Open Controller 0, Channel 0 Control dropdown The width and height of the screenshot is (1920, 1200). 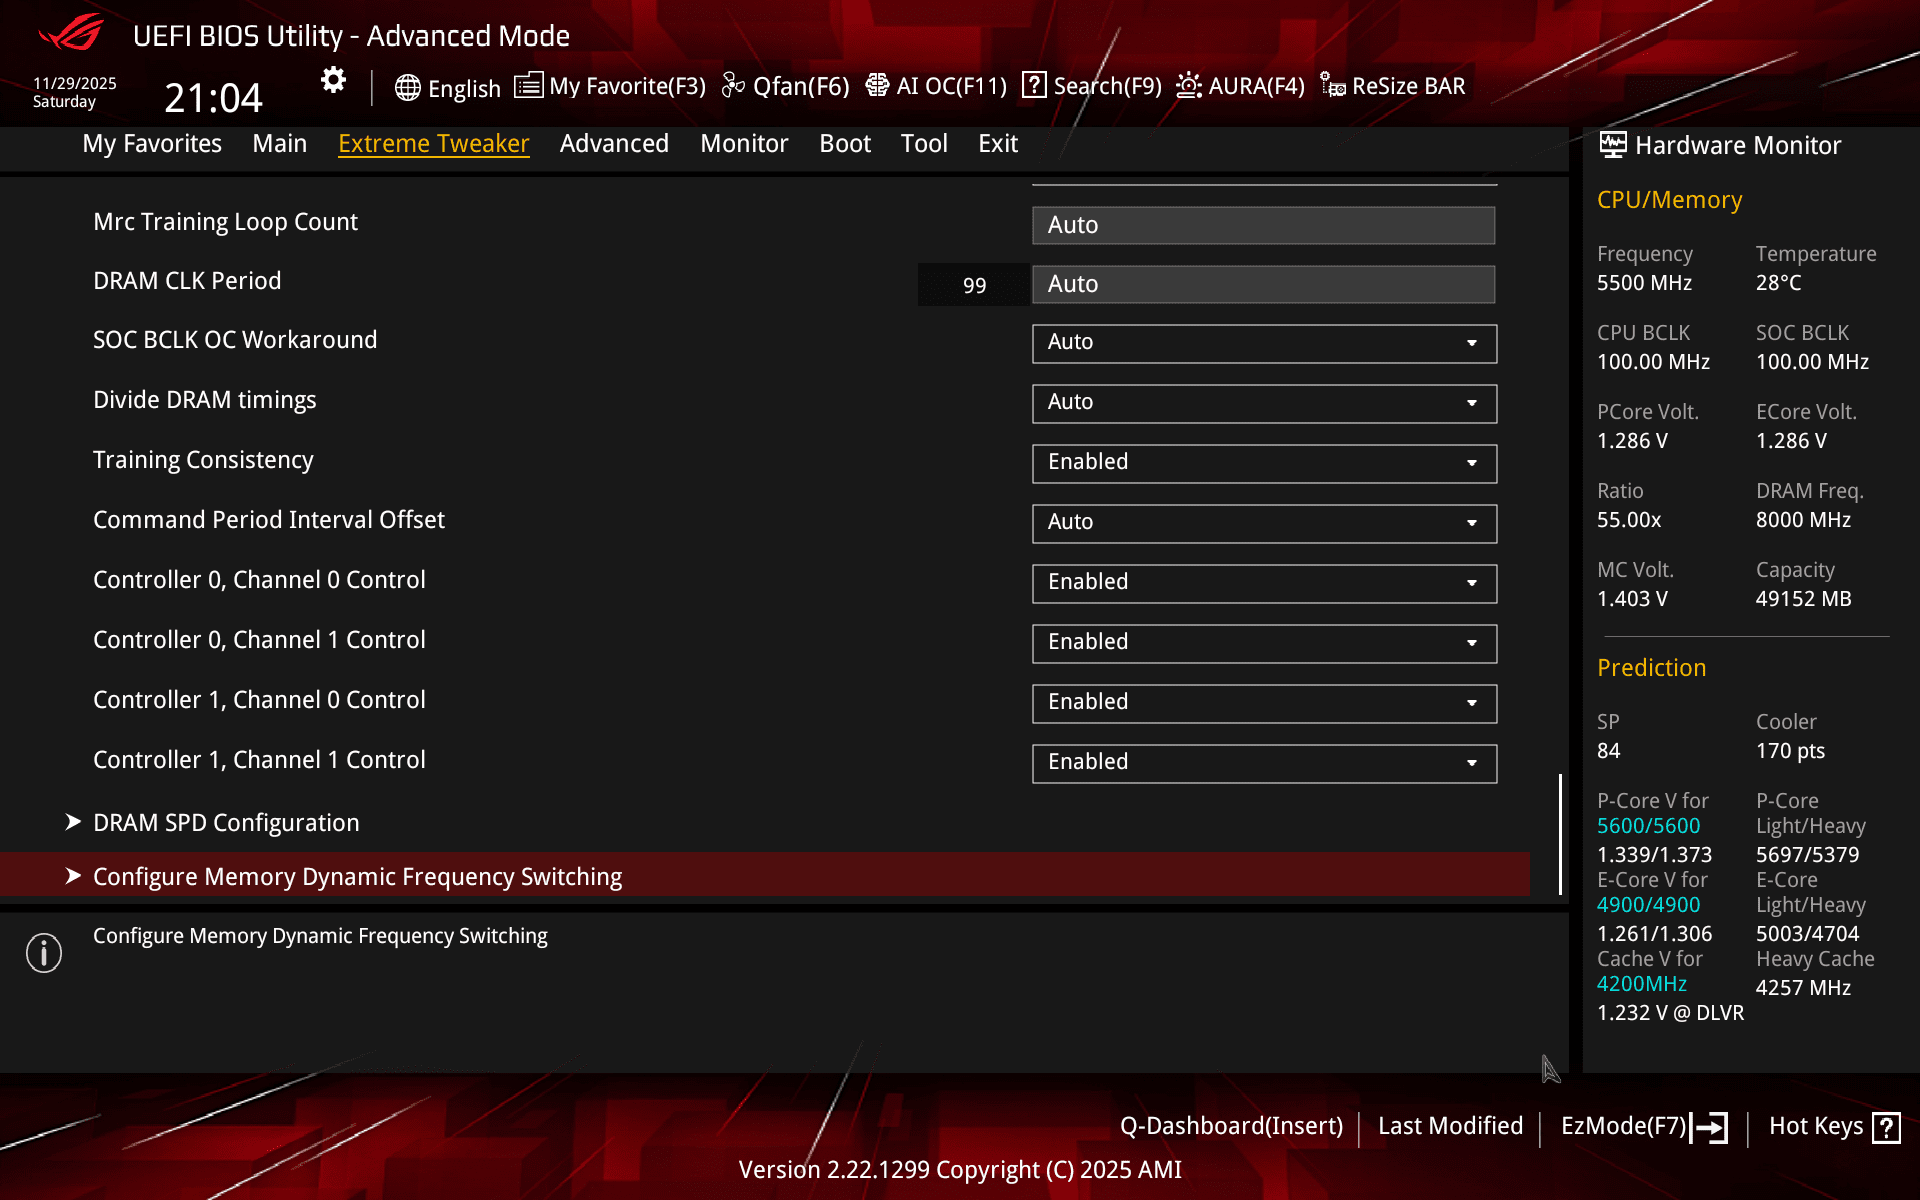click(1264, 583)
